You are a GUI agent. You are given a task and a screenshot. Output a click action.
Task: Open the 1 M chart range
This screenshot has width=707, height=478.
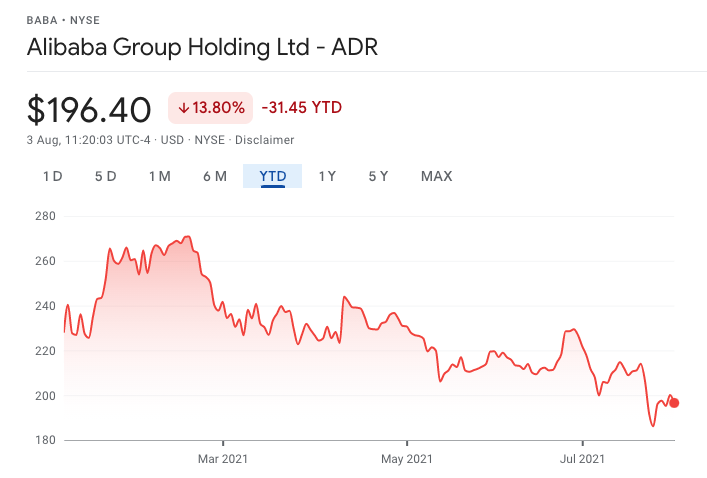pyautogui.click(x=159, y=177)
